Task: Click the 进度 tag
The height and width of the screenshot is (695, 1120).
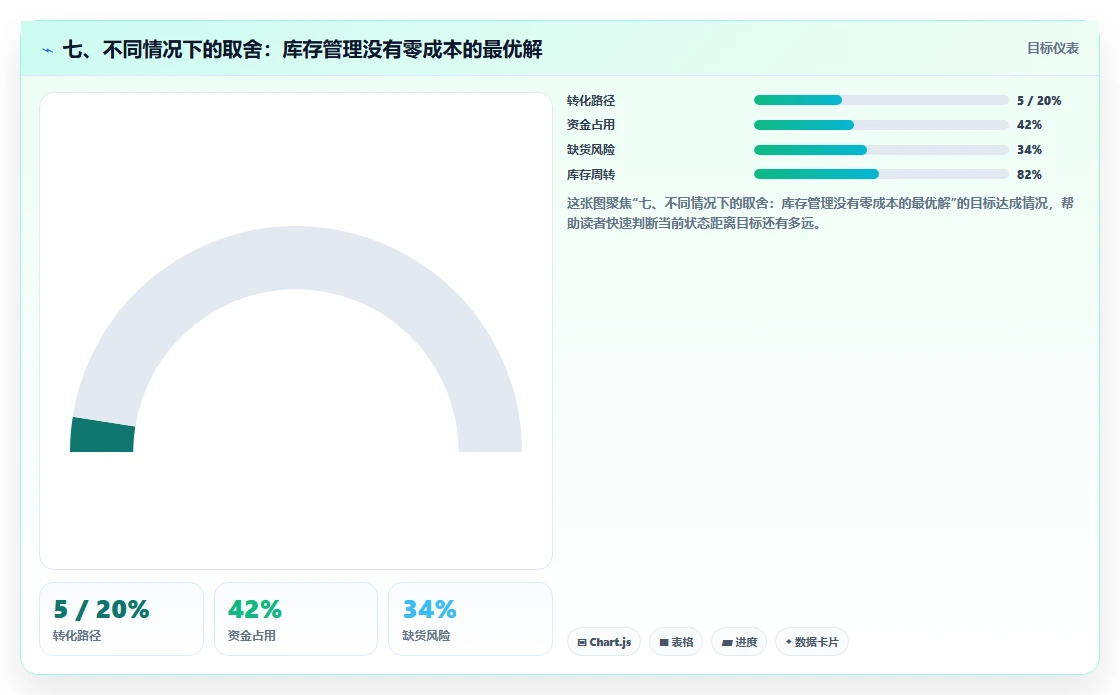Action: coord(739,642)
